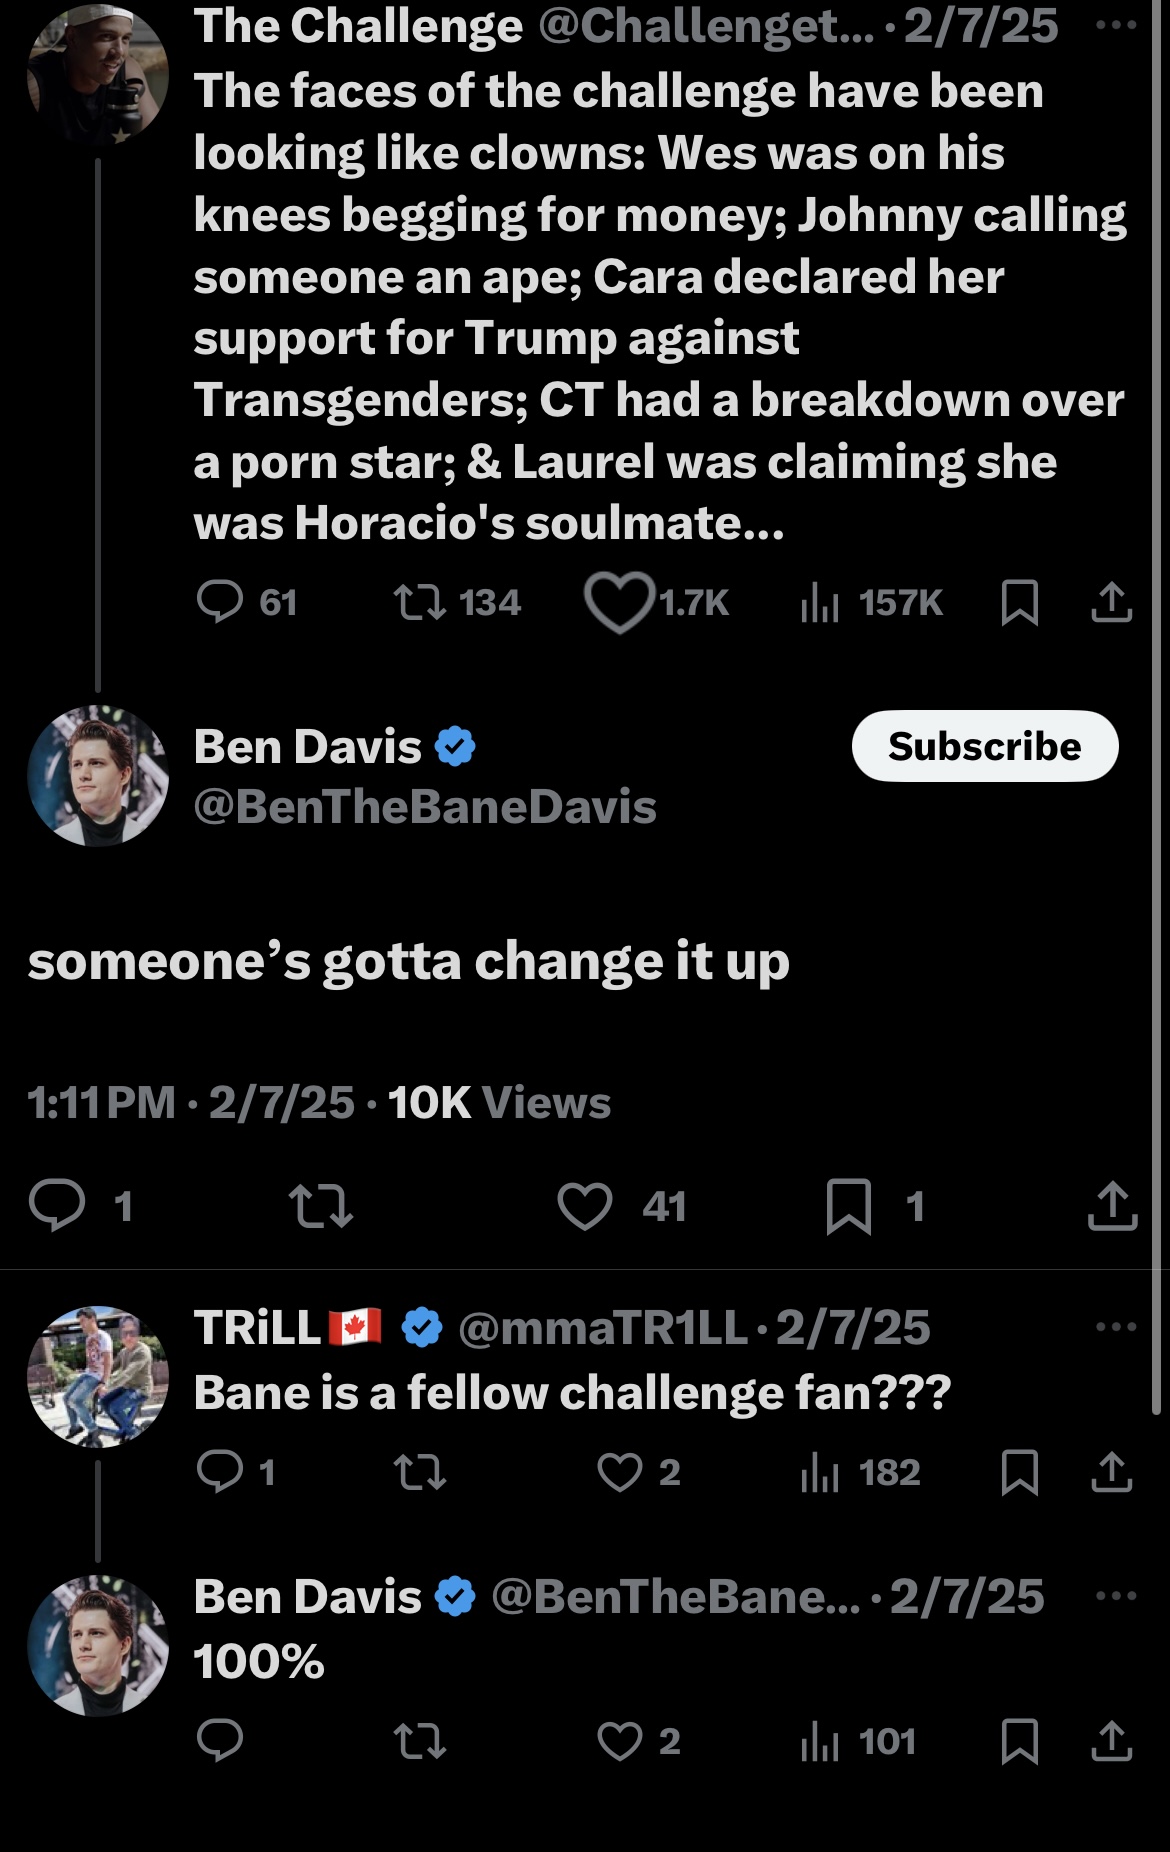This screenshot has height=1852, width=1170.
Task: Like The Challenge's original tweet
Action: tap(619, 603)
